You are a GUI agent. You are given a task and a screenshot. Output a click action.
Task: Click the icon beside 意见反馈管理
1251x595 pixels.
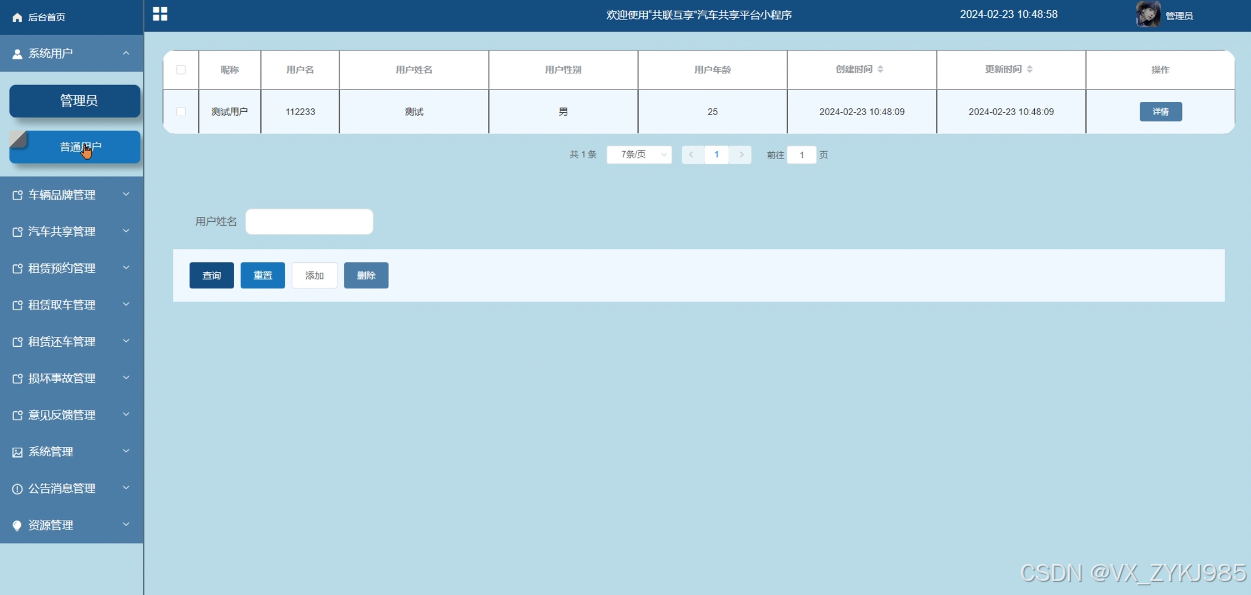[17, 415]
